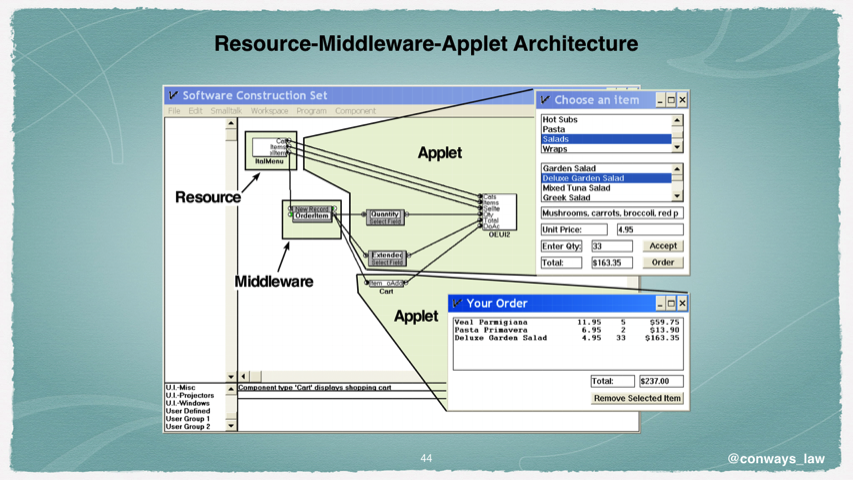Select User Defined in component list
This screenshot has width=853, height=480.
(x=188, y=411)
